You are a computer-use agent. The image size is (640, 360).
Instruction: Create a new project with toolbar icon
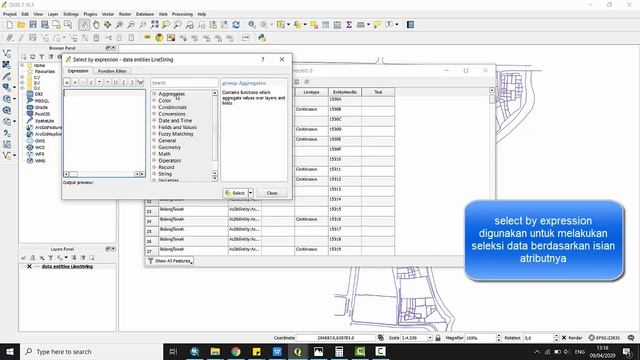click(9, 25)
